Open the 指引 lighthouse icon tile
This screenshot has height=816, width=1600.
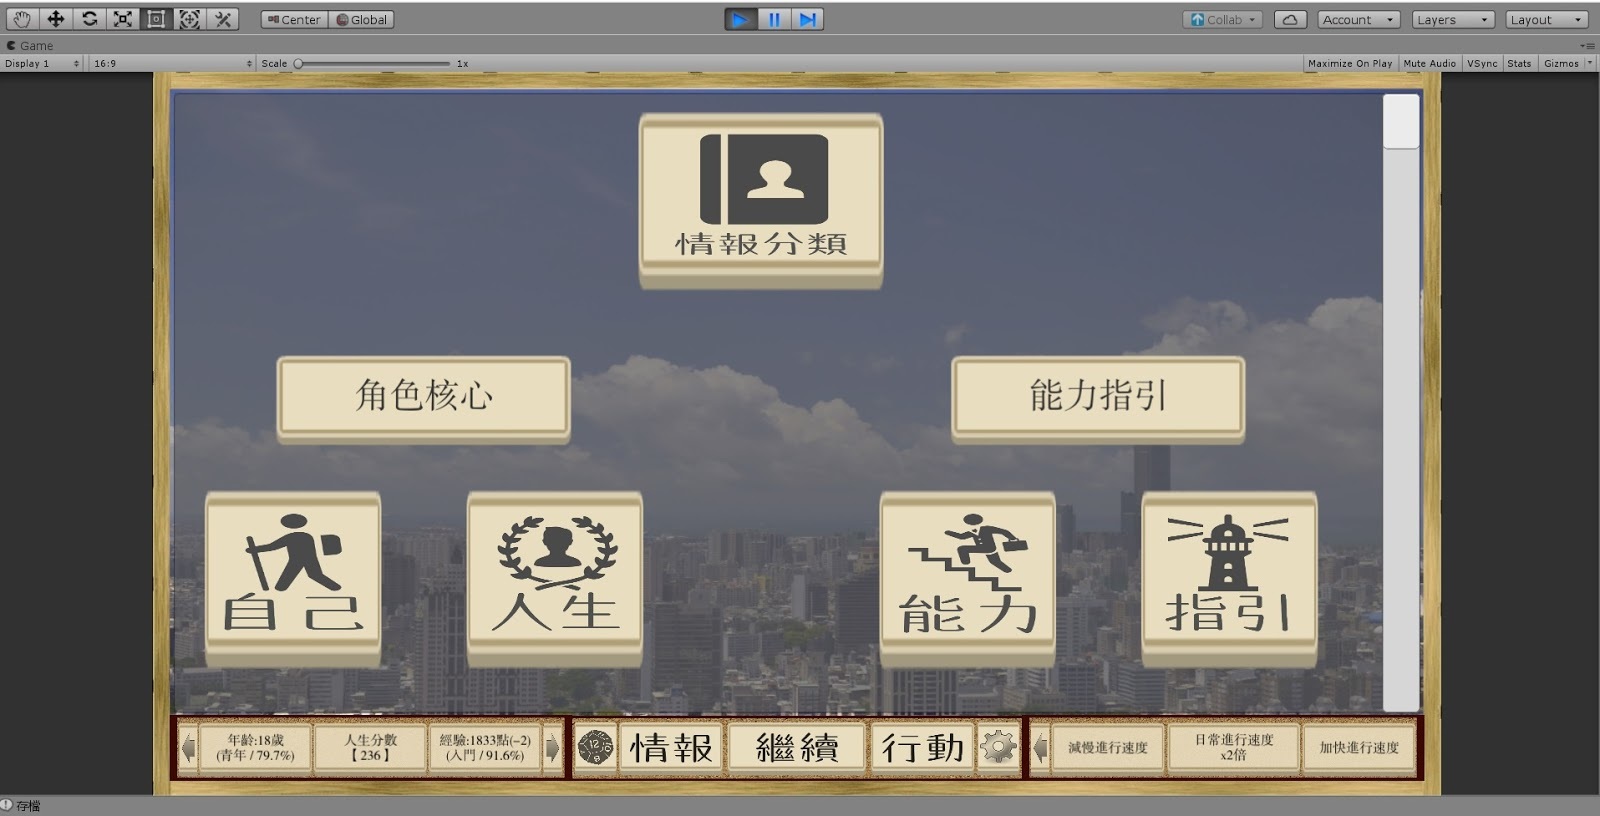pyautogui.click(x=1229, y=577)
